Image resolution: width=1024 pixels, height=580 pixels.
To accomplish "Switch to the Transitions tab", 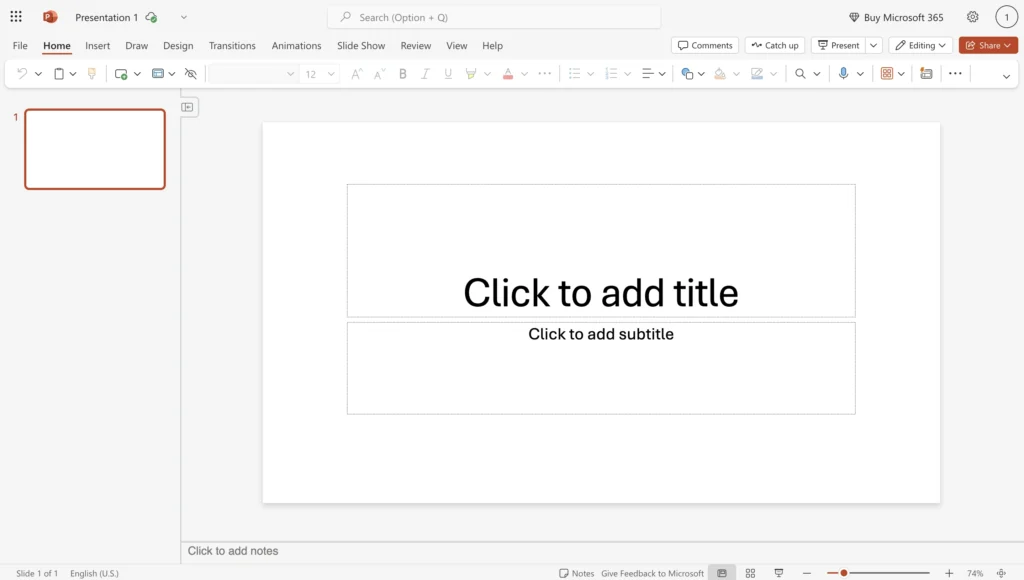I will [232, 46].
